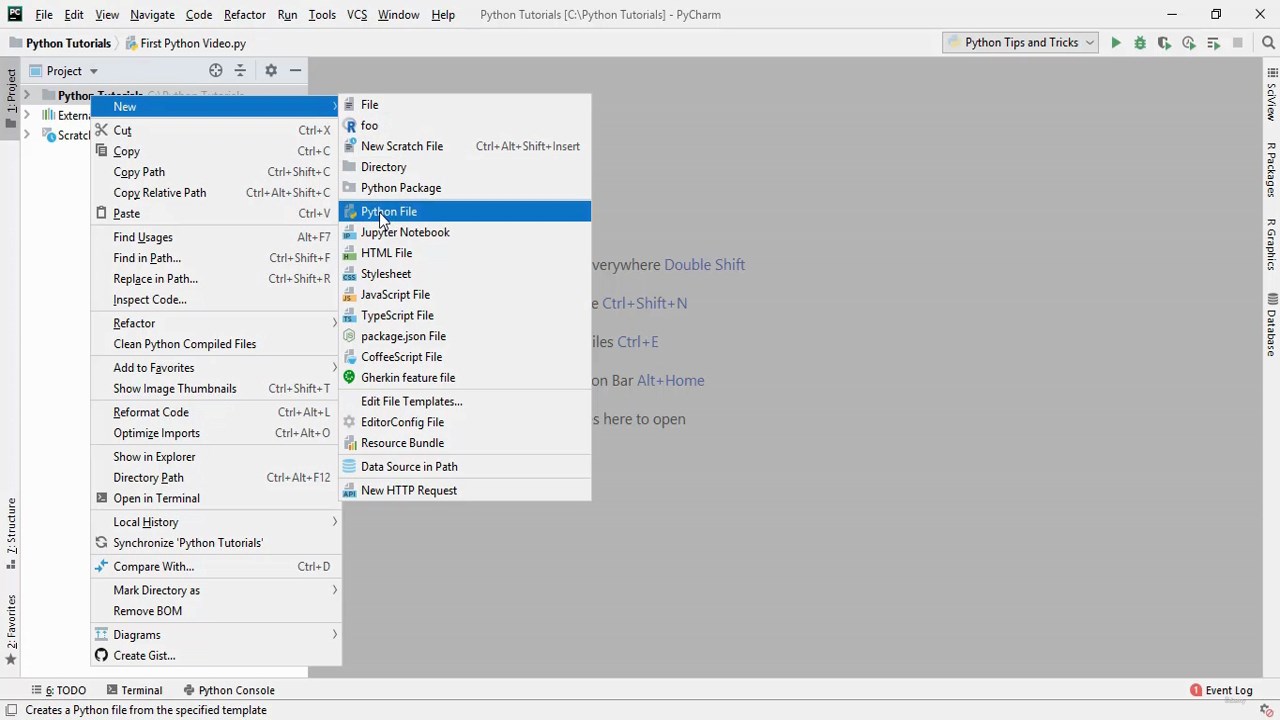Image resolution: width=1280 pixels, height=720 pixels.
Task: Create a new JavaScript File
Action: [x=465, y=295]
